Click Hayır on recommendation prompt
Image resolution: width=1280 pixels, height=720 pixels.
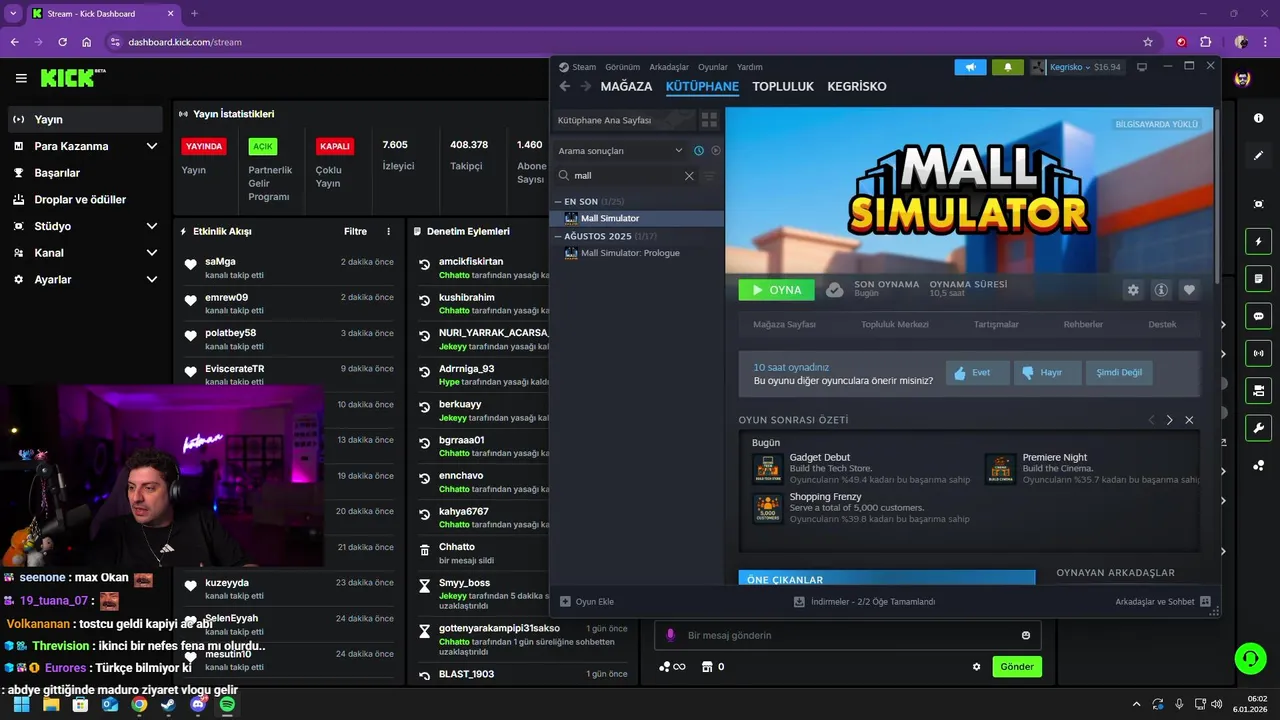1047,373
